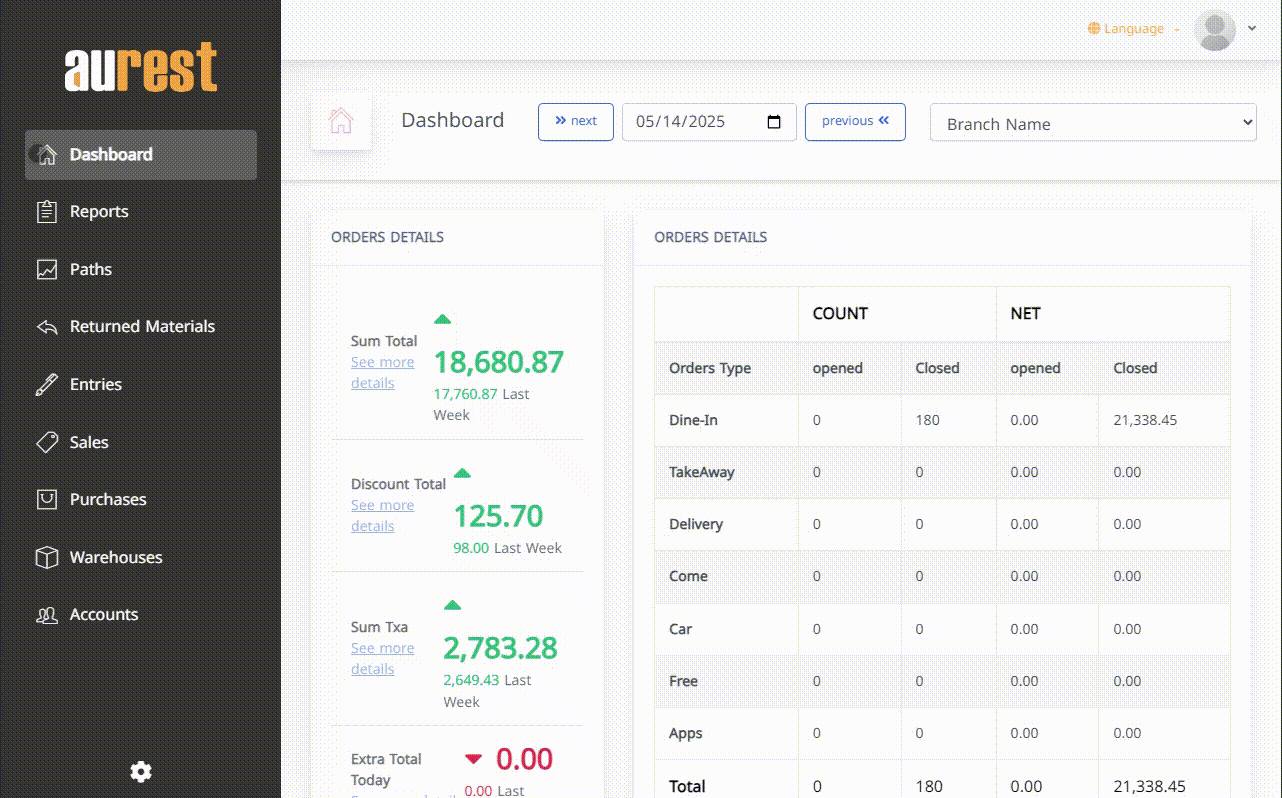The height and width of the screenshot is (798, 1282).
Task: Click the Paths chart icon
Action: tap(46, 269)
